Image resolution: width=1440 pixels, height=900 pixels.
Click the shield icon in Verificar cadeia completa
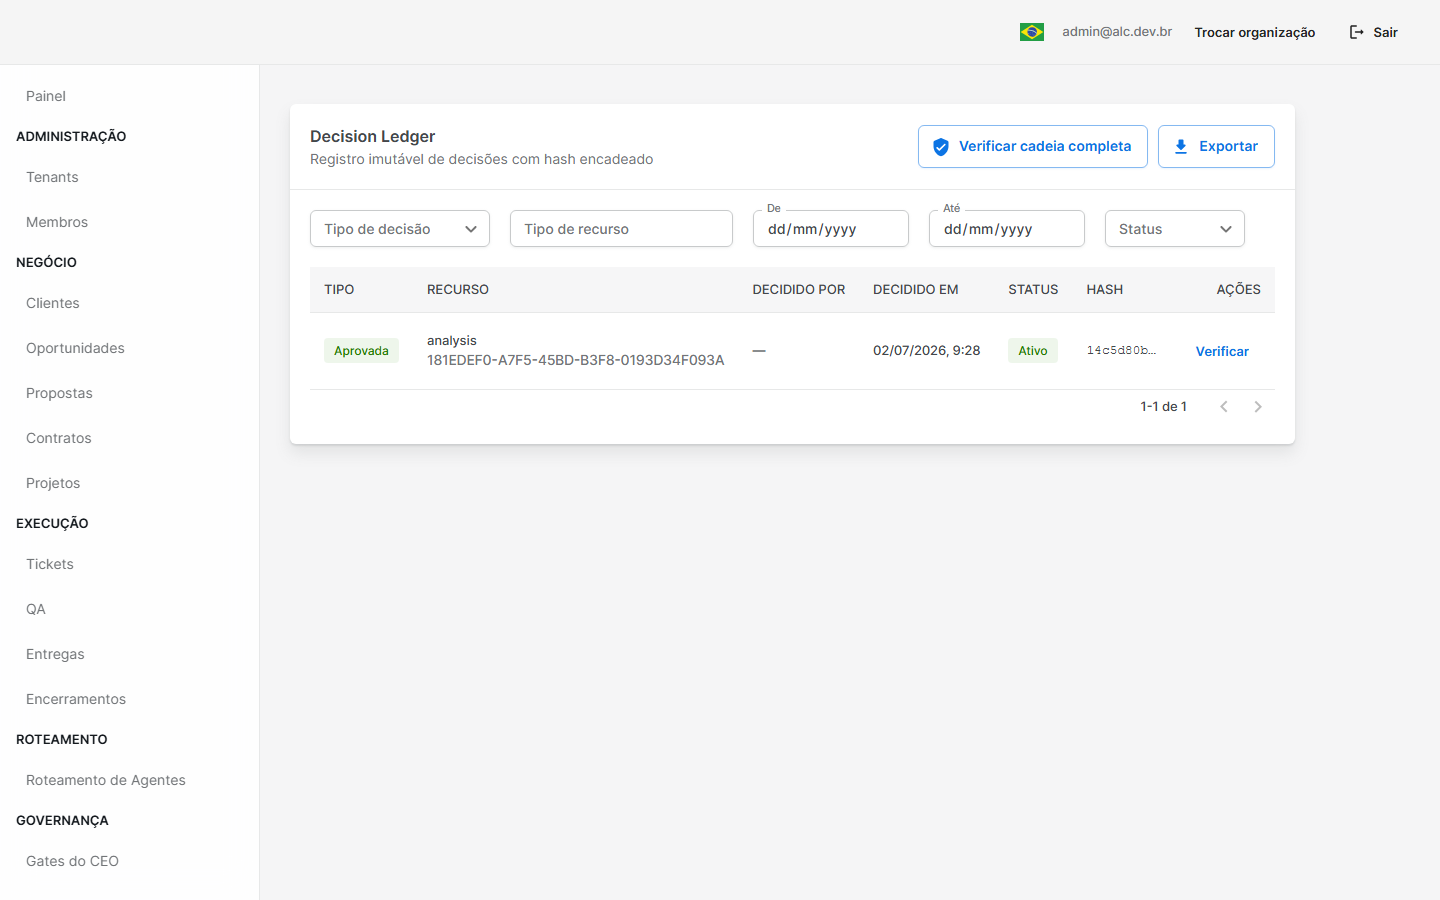pos(941,147)
